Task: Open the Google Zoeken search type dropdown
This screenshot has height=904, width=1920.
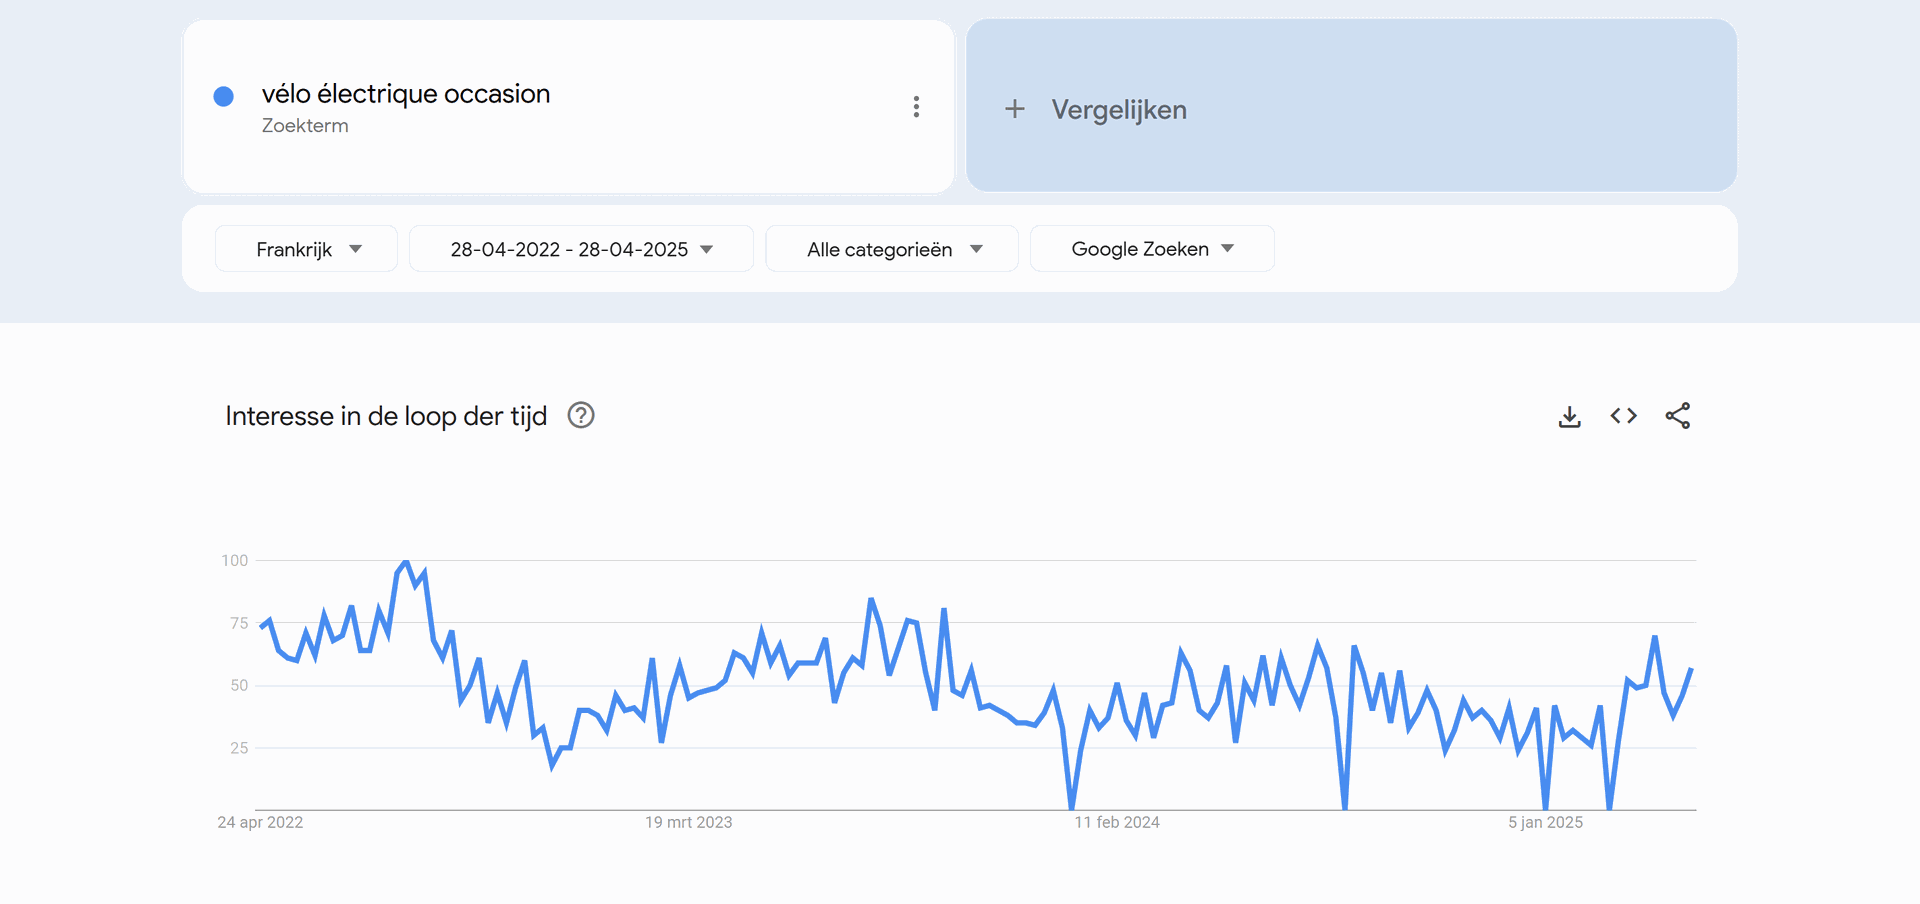Action: (1152, 249)
